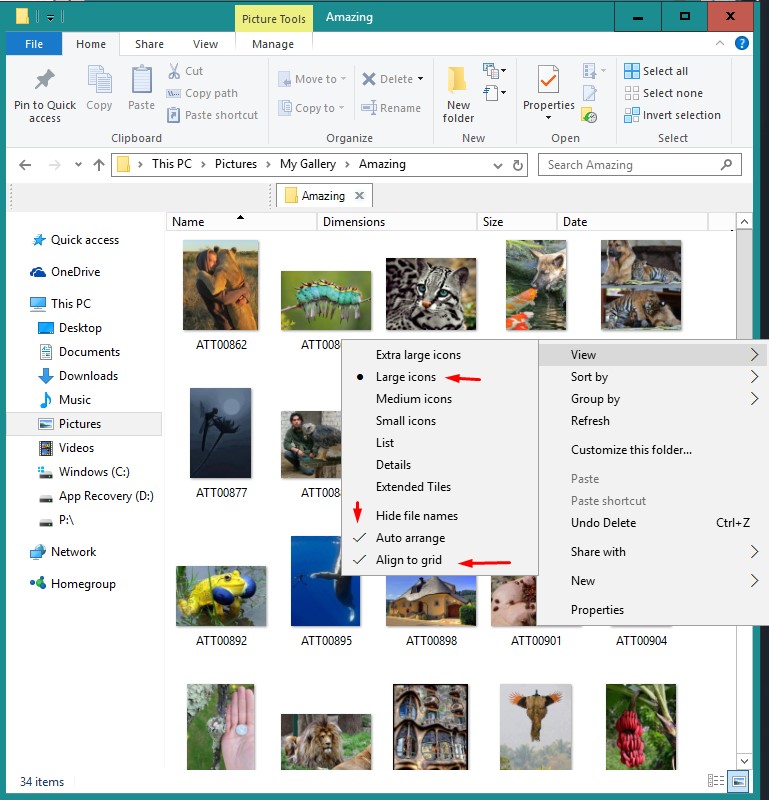Expand the Sort by submenu
This screenshot has width=769, height=800.
pos(653,377)
